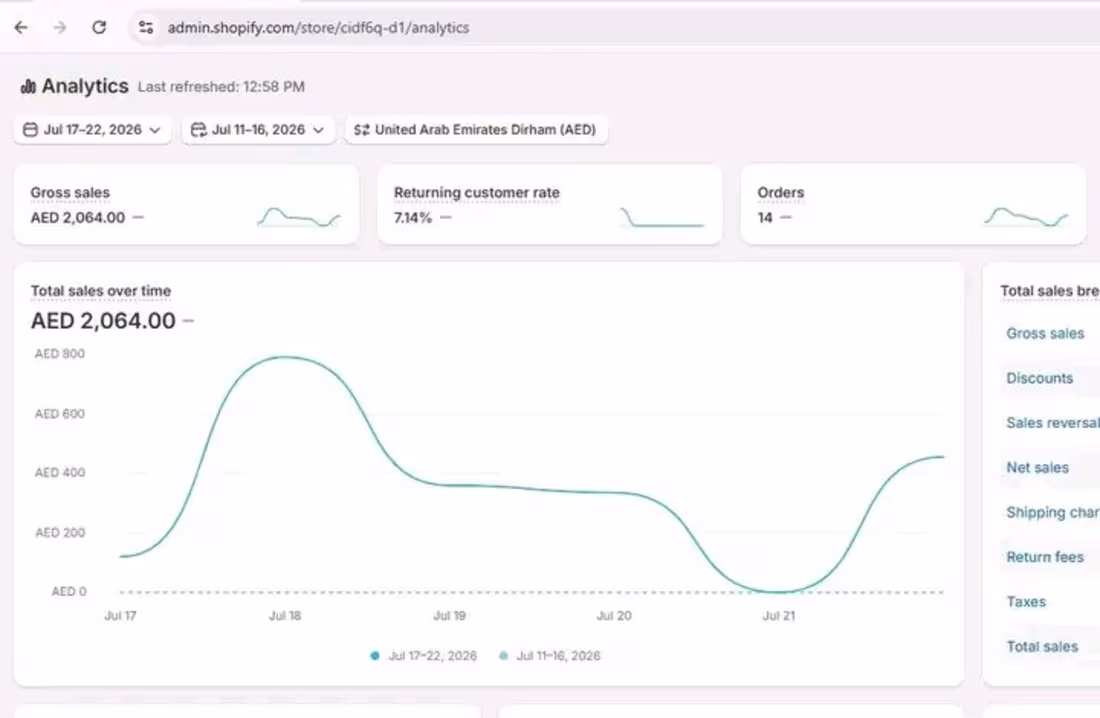Click the browser forward arrow
Image resolution: width=1100 pixels, height=718 pixels.
60,27
